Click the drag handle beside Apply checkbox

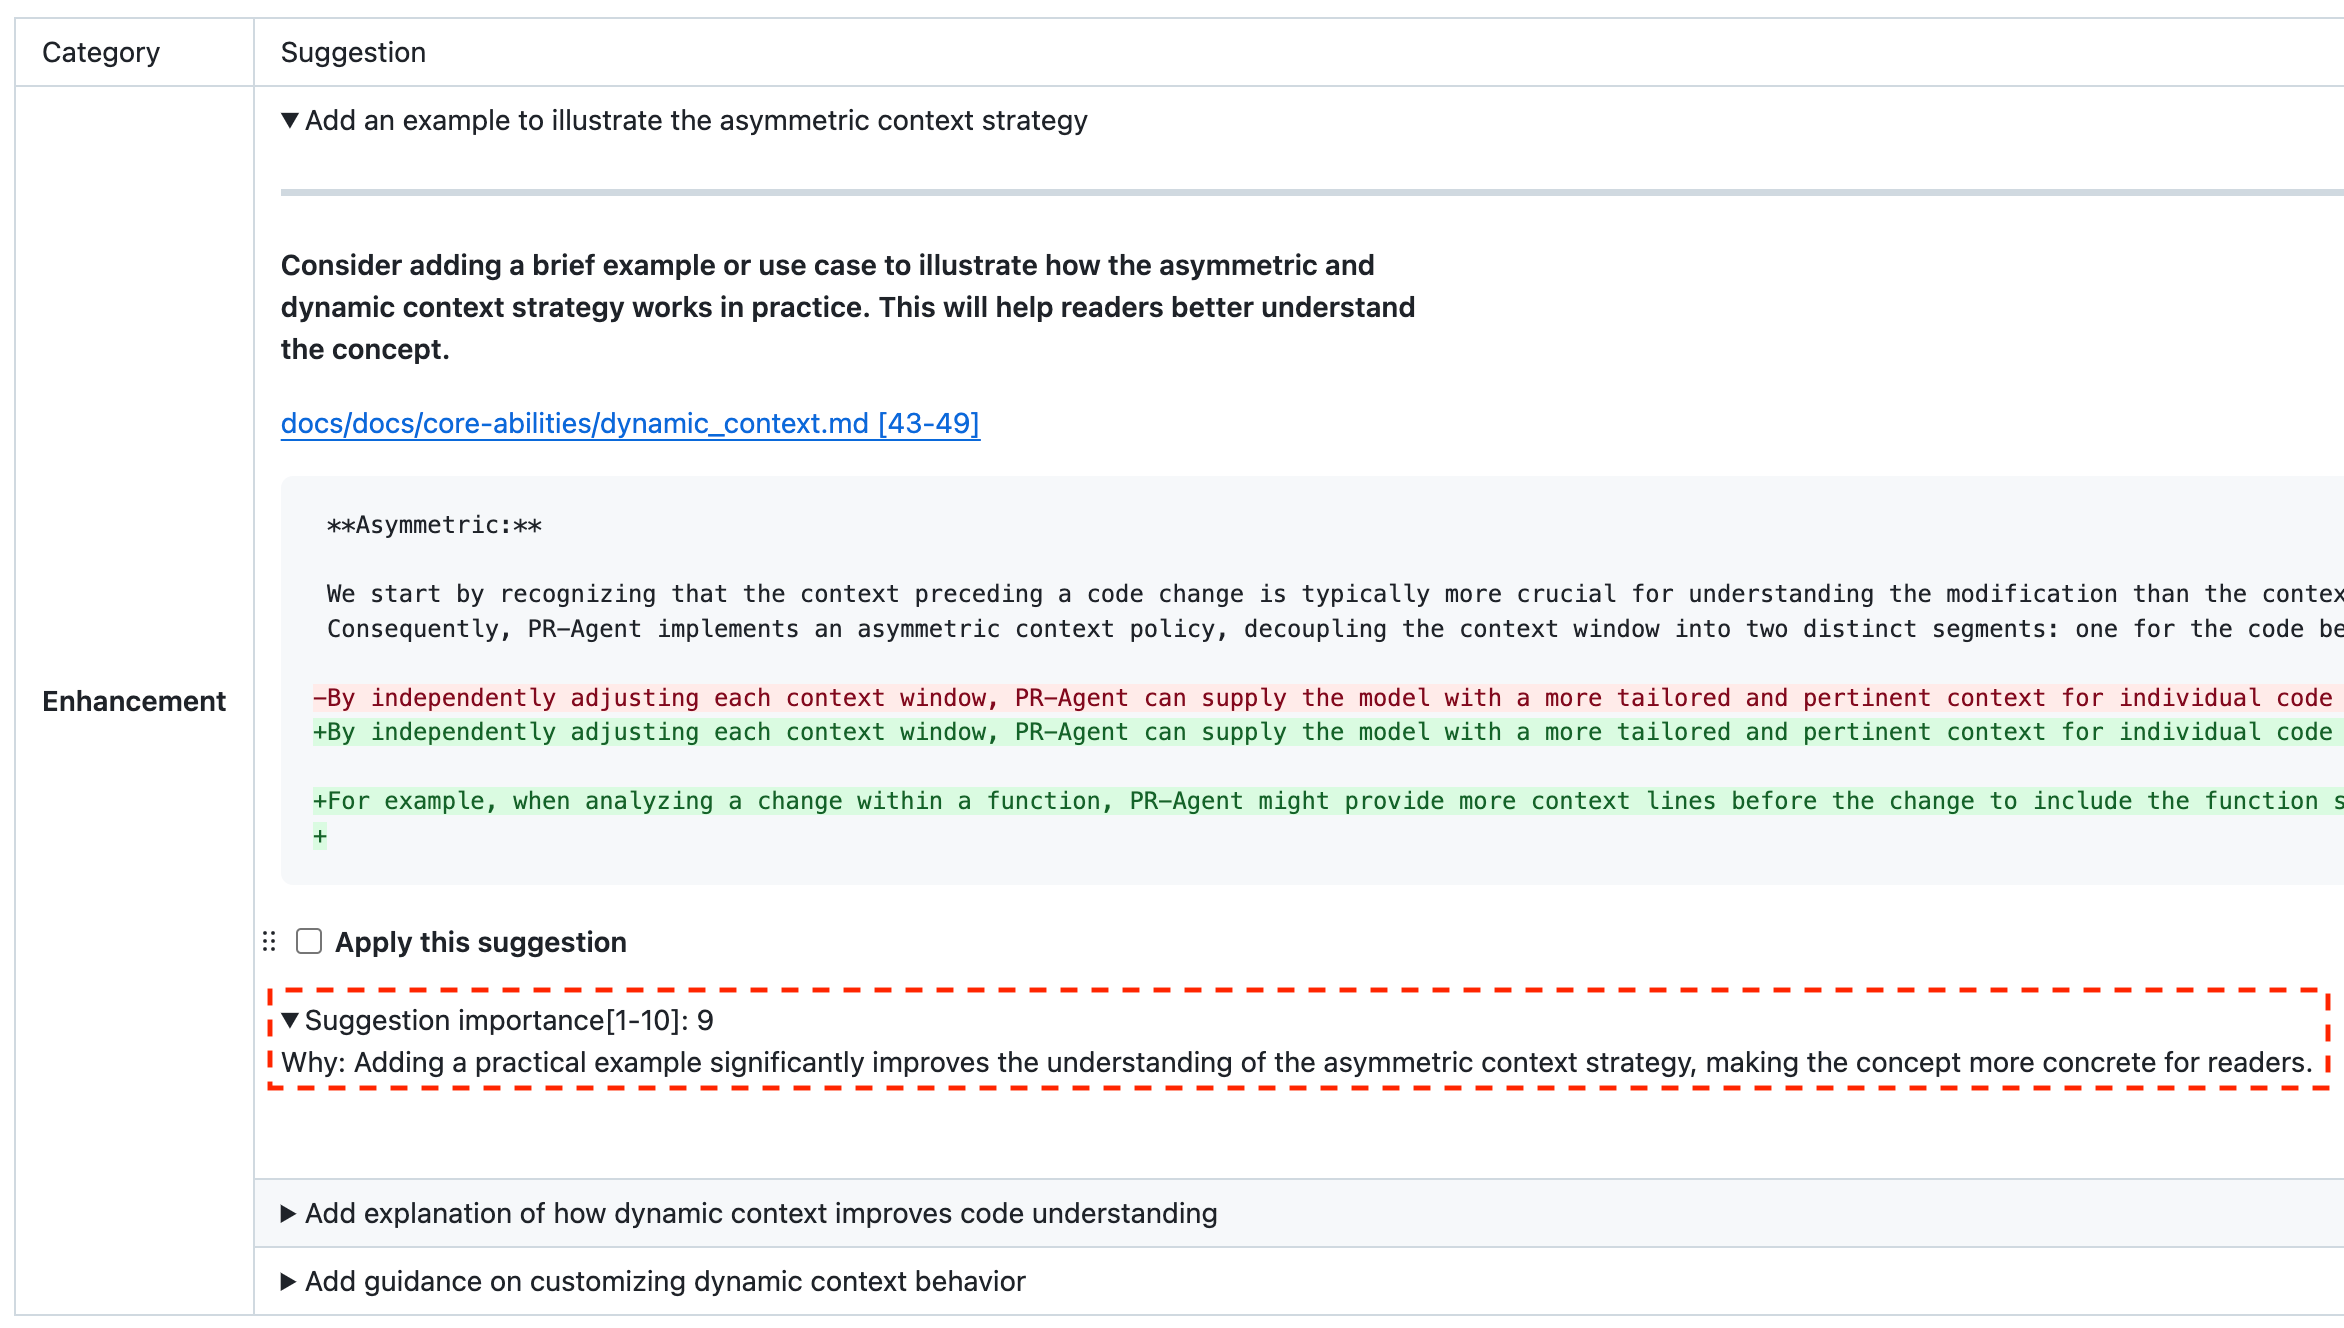(x=269, y=942)
